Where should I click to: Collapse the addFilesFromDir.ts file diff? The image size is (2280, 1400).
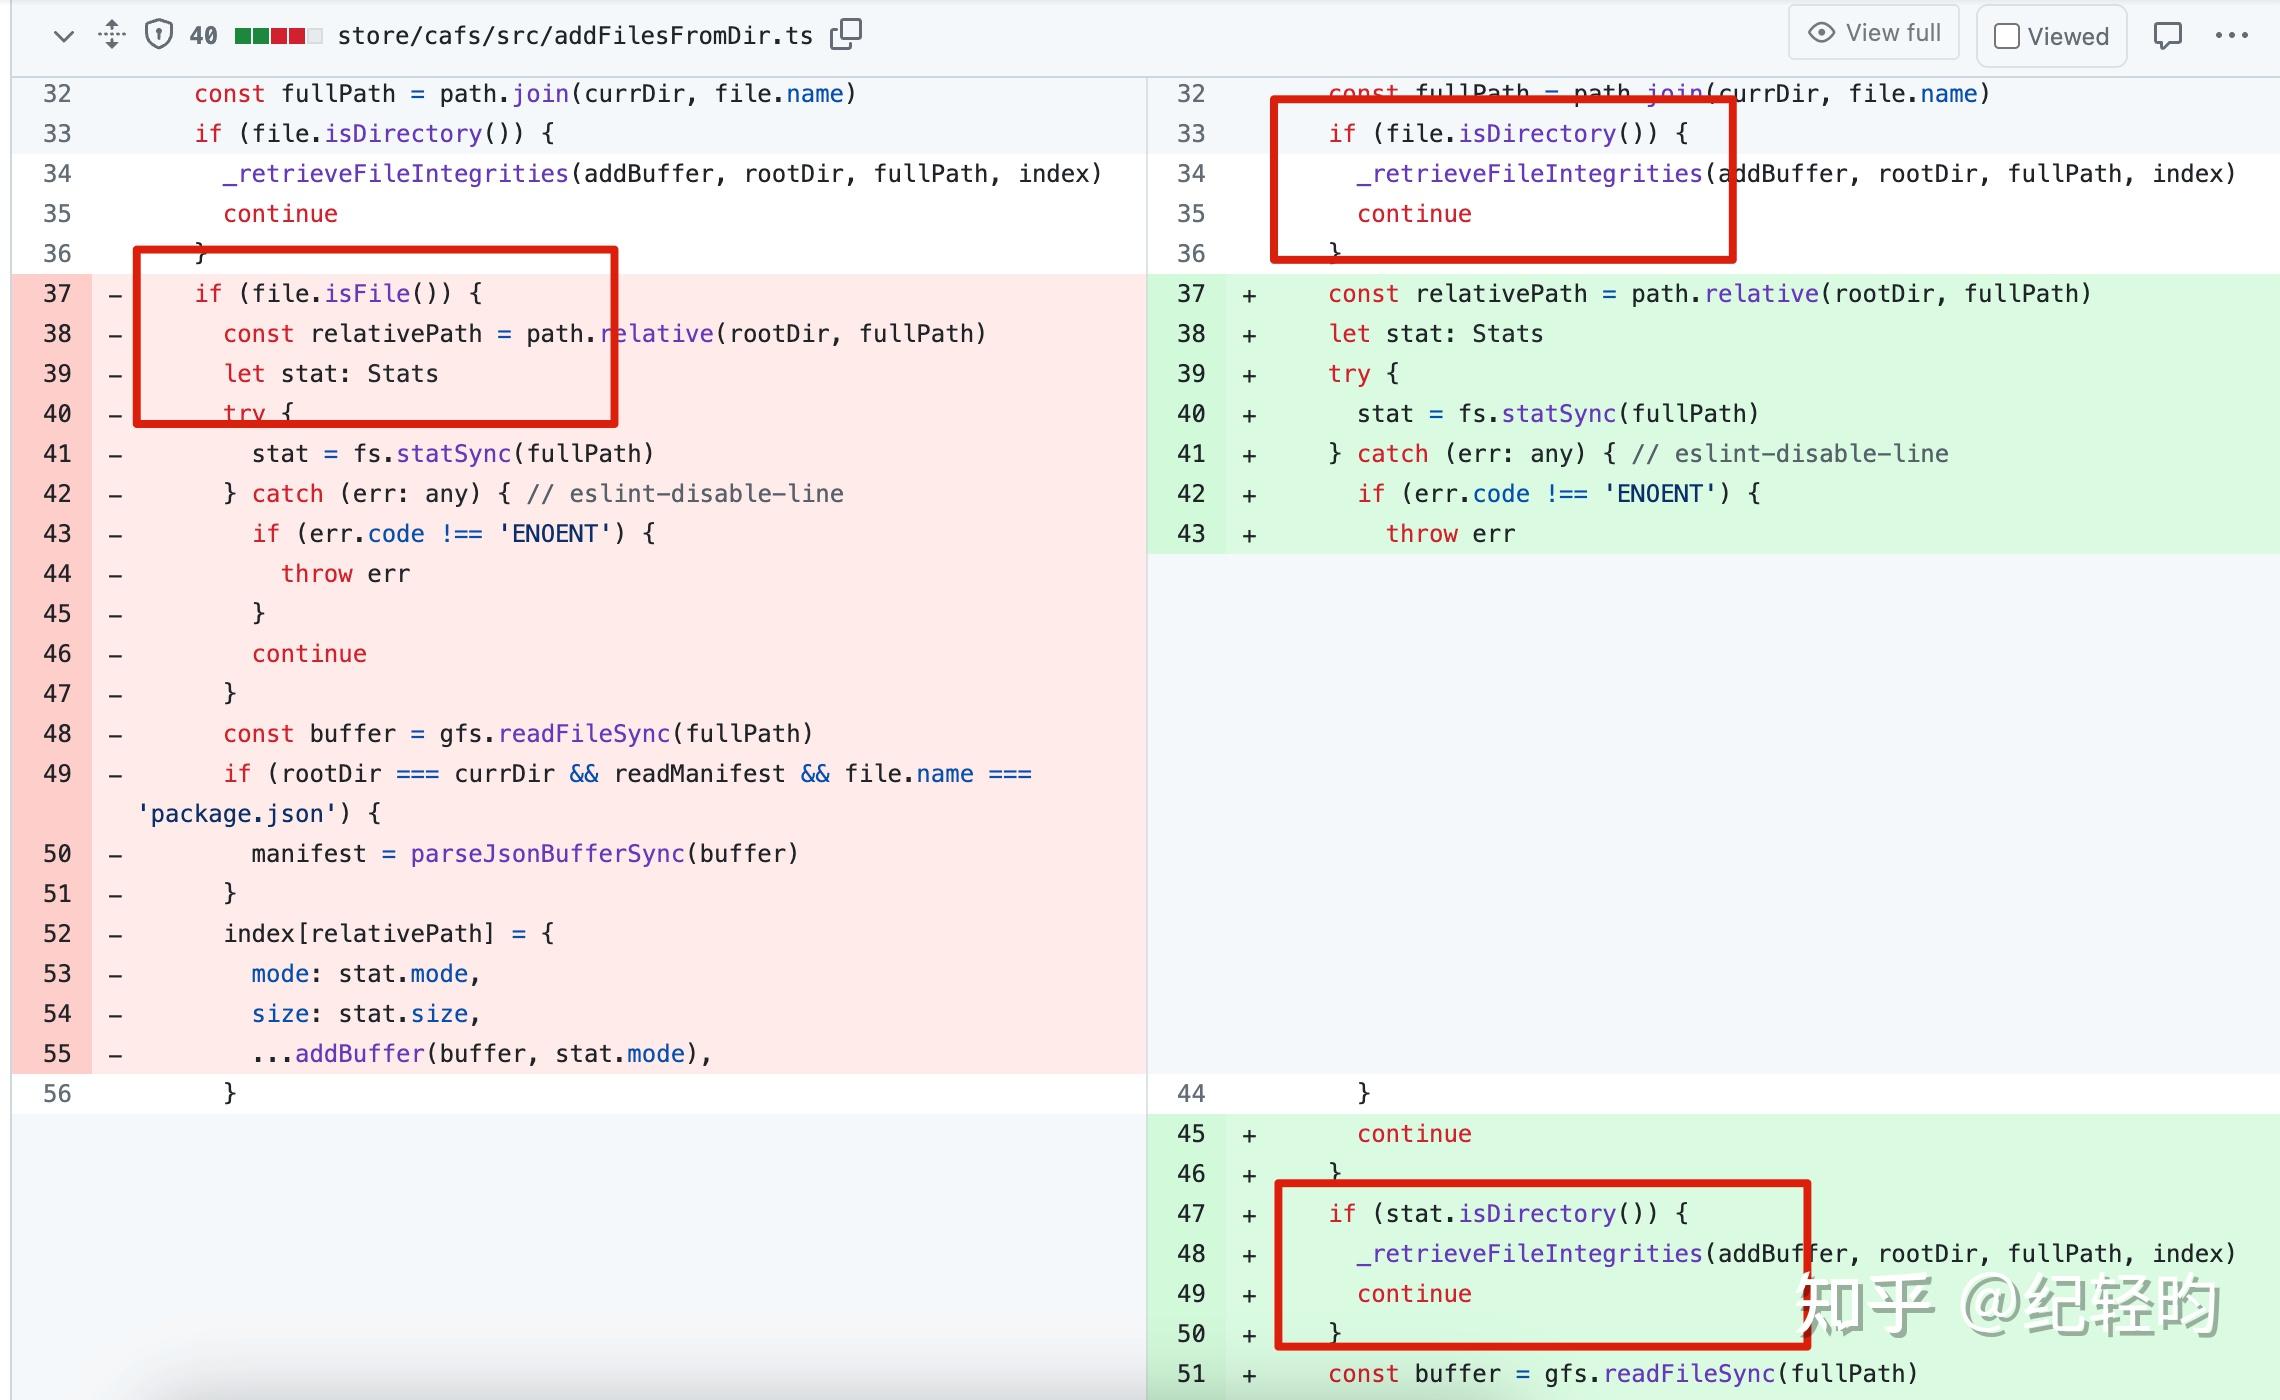(x=63, y=36)
